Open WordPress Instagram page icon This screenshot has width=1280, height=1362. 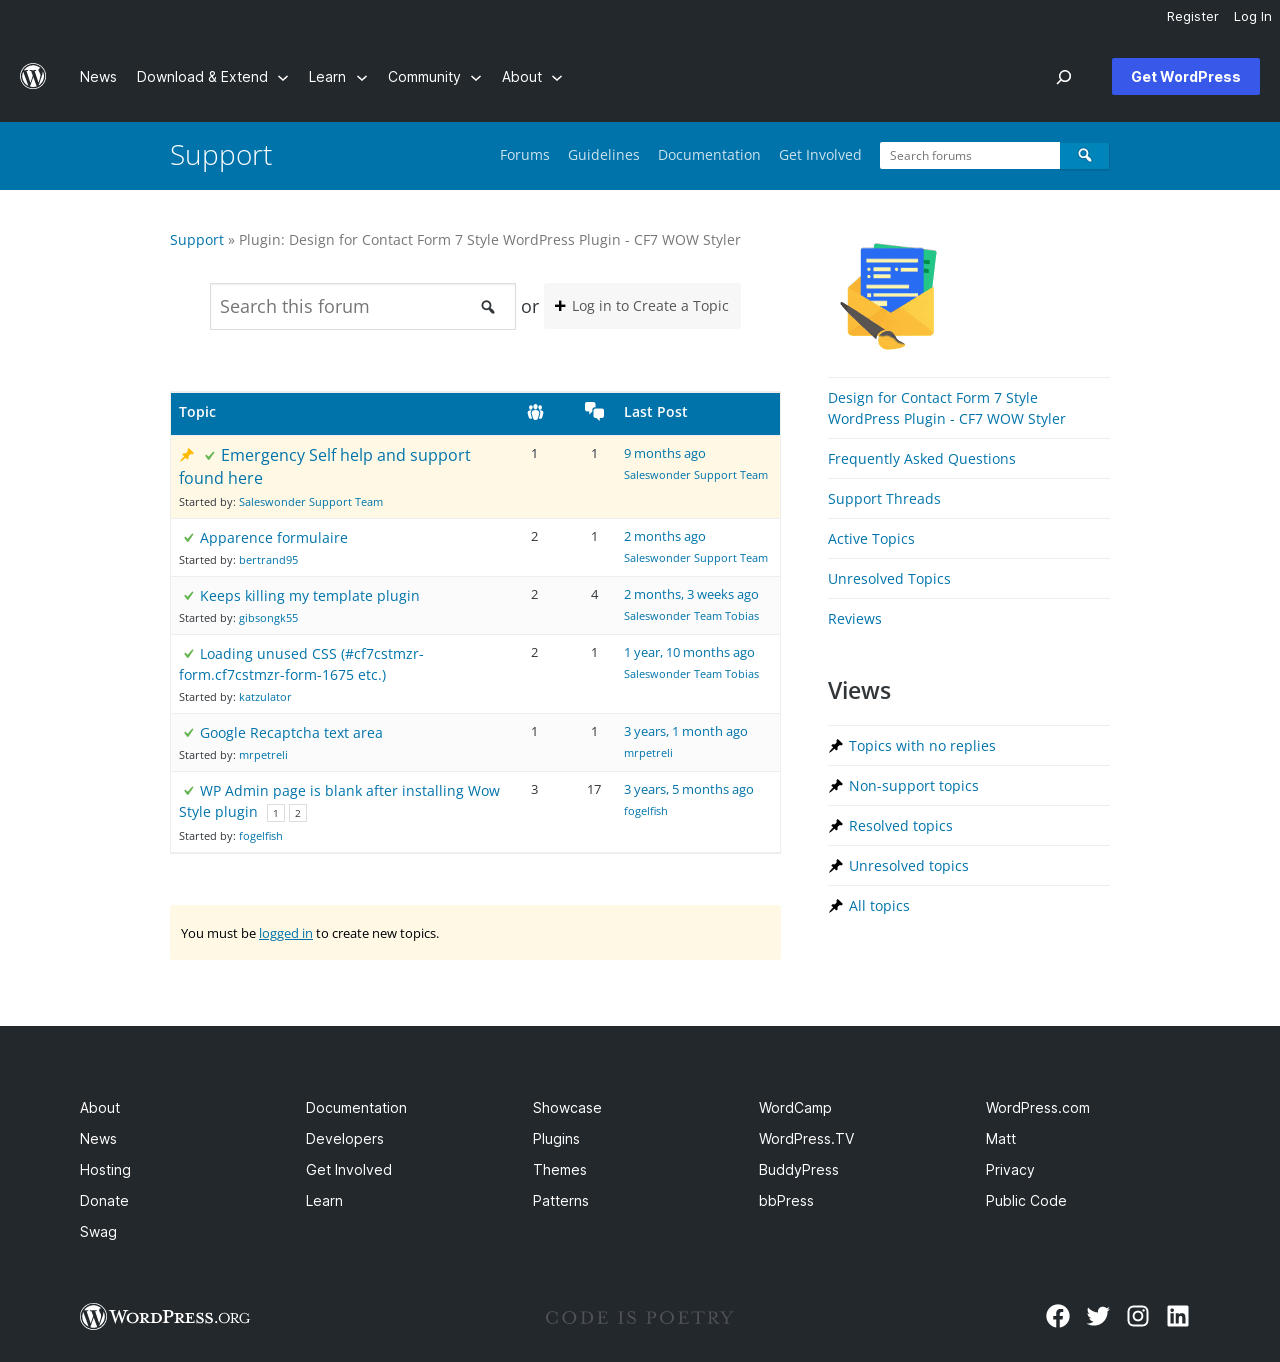pyautogui.click(x=1138, y=1316)
